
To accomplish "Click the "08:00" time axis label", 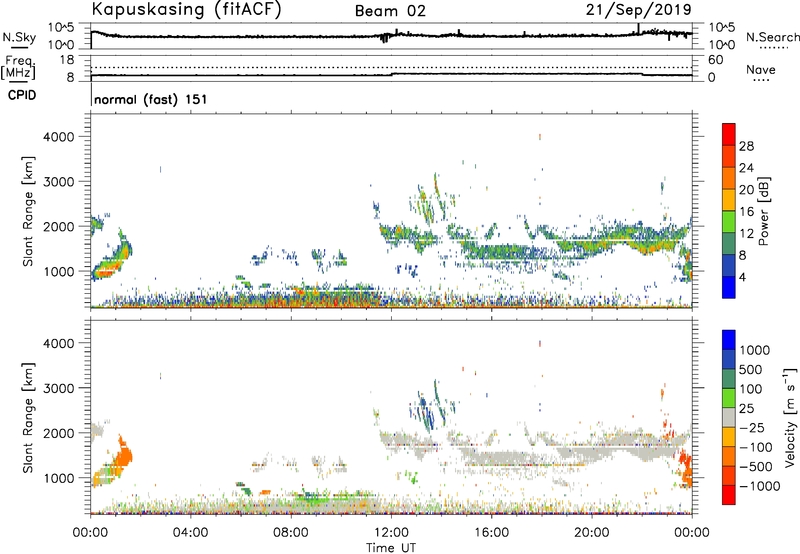I will click(290, 533).
